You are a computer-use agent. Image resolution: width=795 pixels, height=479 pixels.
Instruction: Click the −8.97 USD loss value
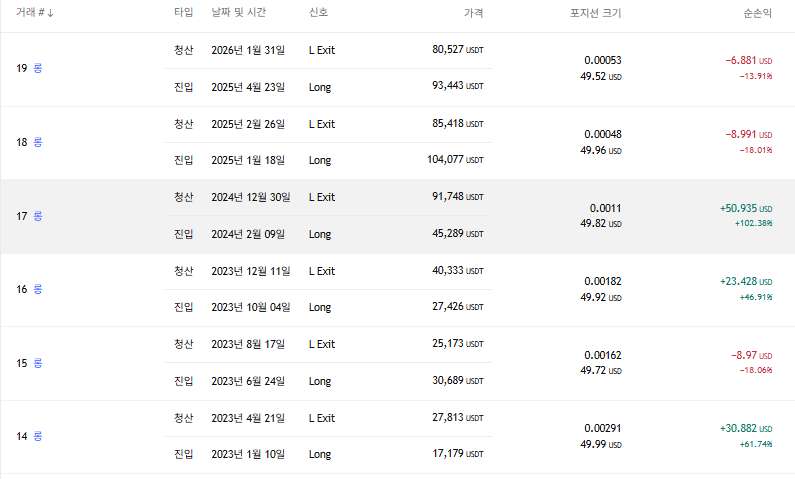click(748, 355)
